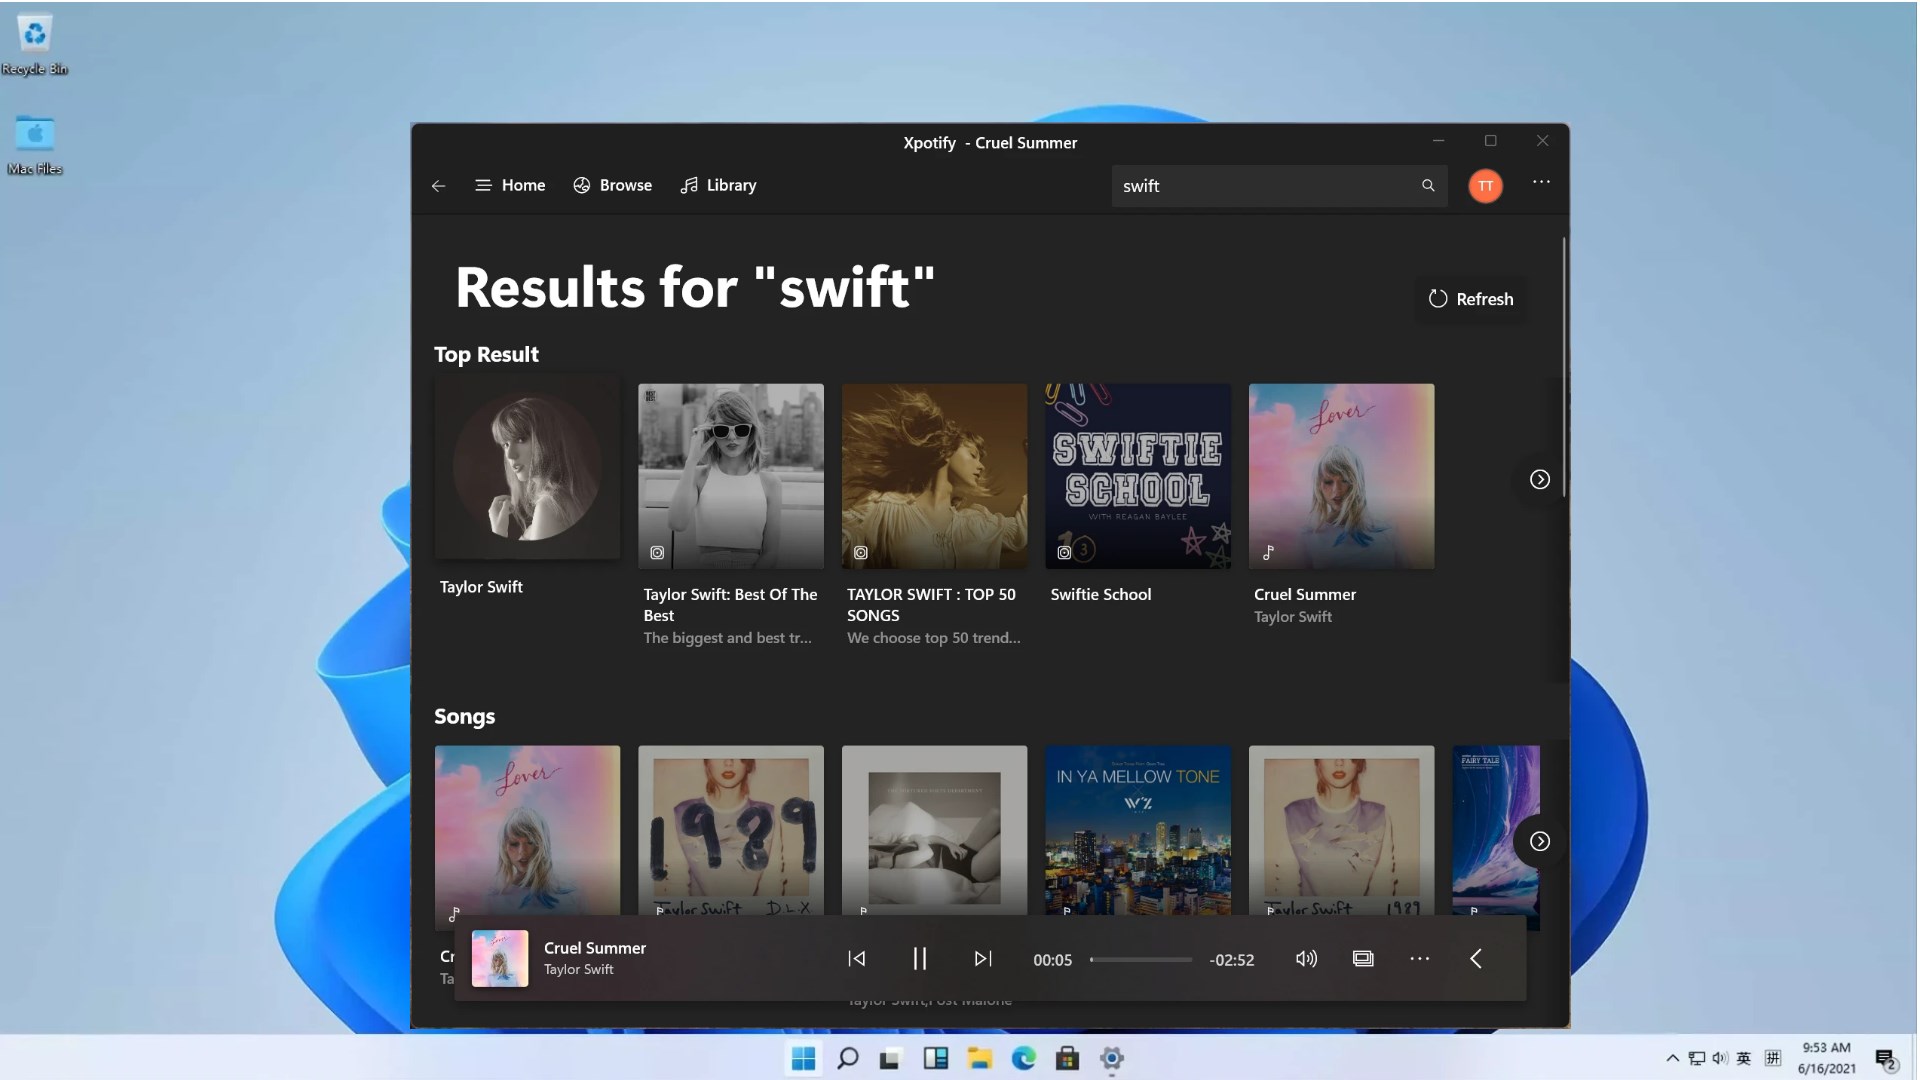Click the playback progress slider

click(x=1141, y=960)
